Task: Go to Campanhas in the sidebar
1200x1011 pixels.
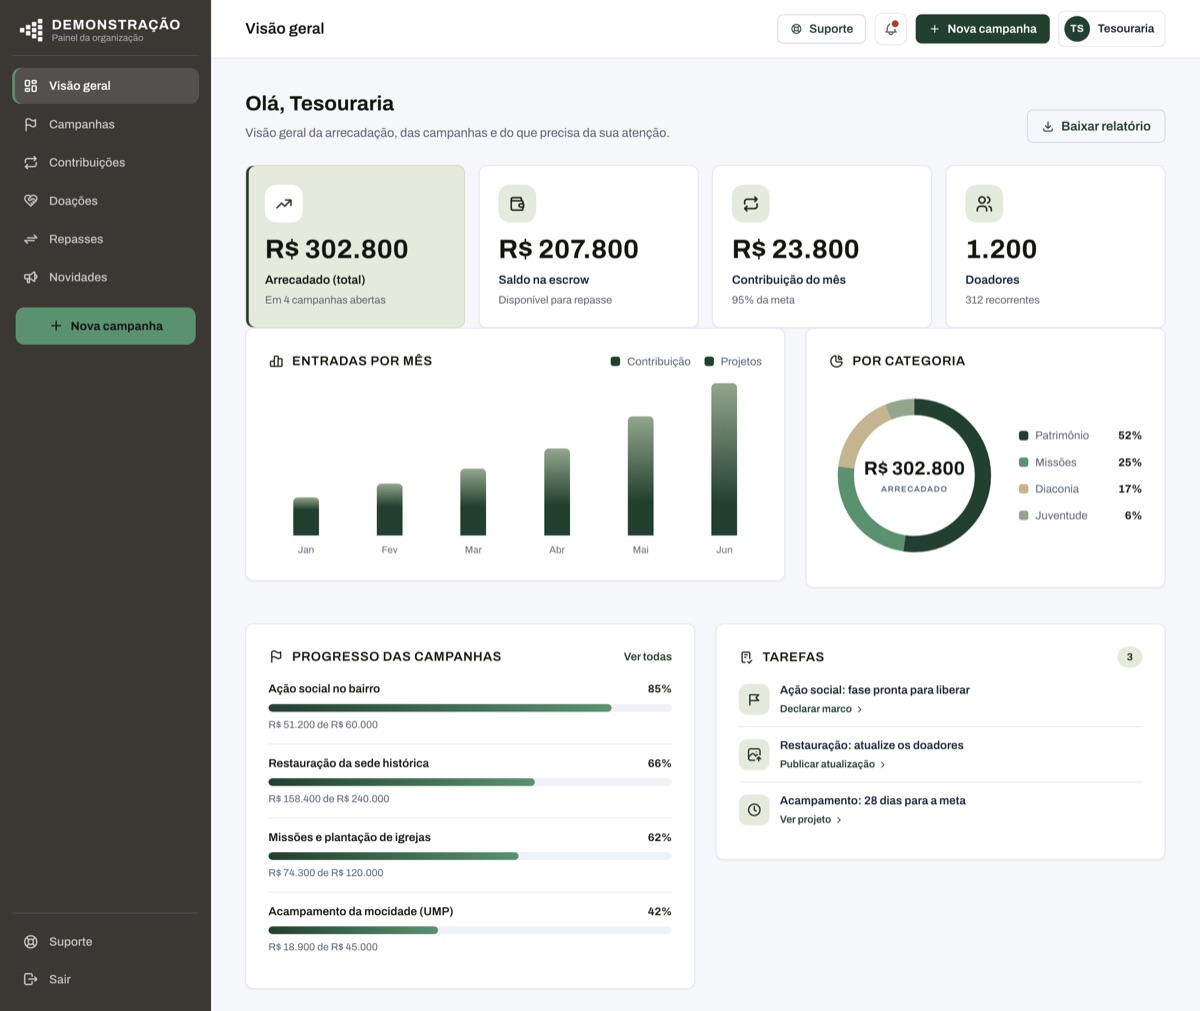Action: (106, 124)
